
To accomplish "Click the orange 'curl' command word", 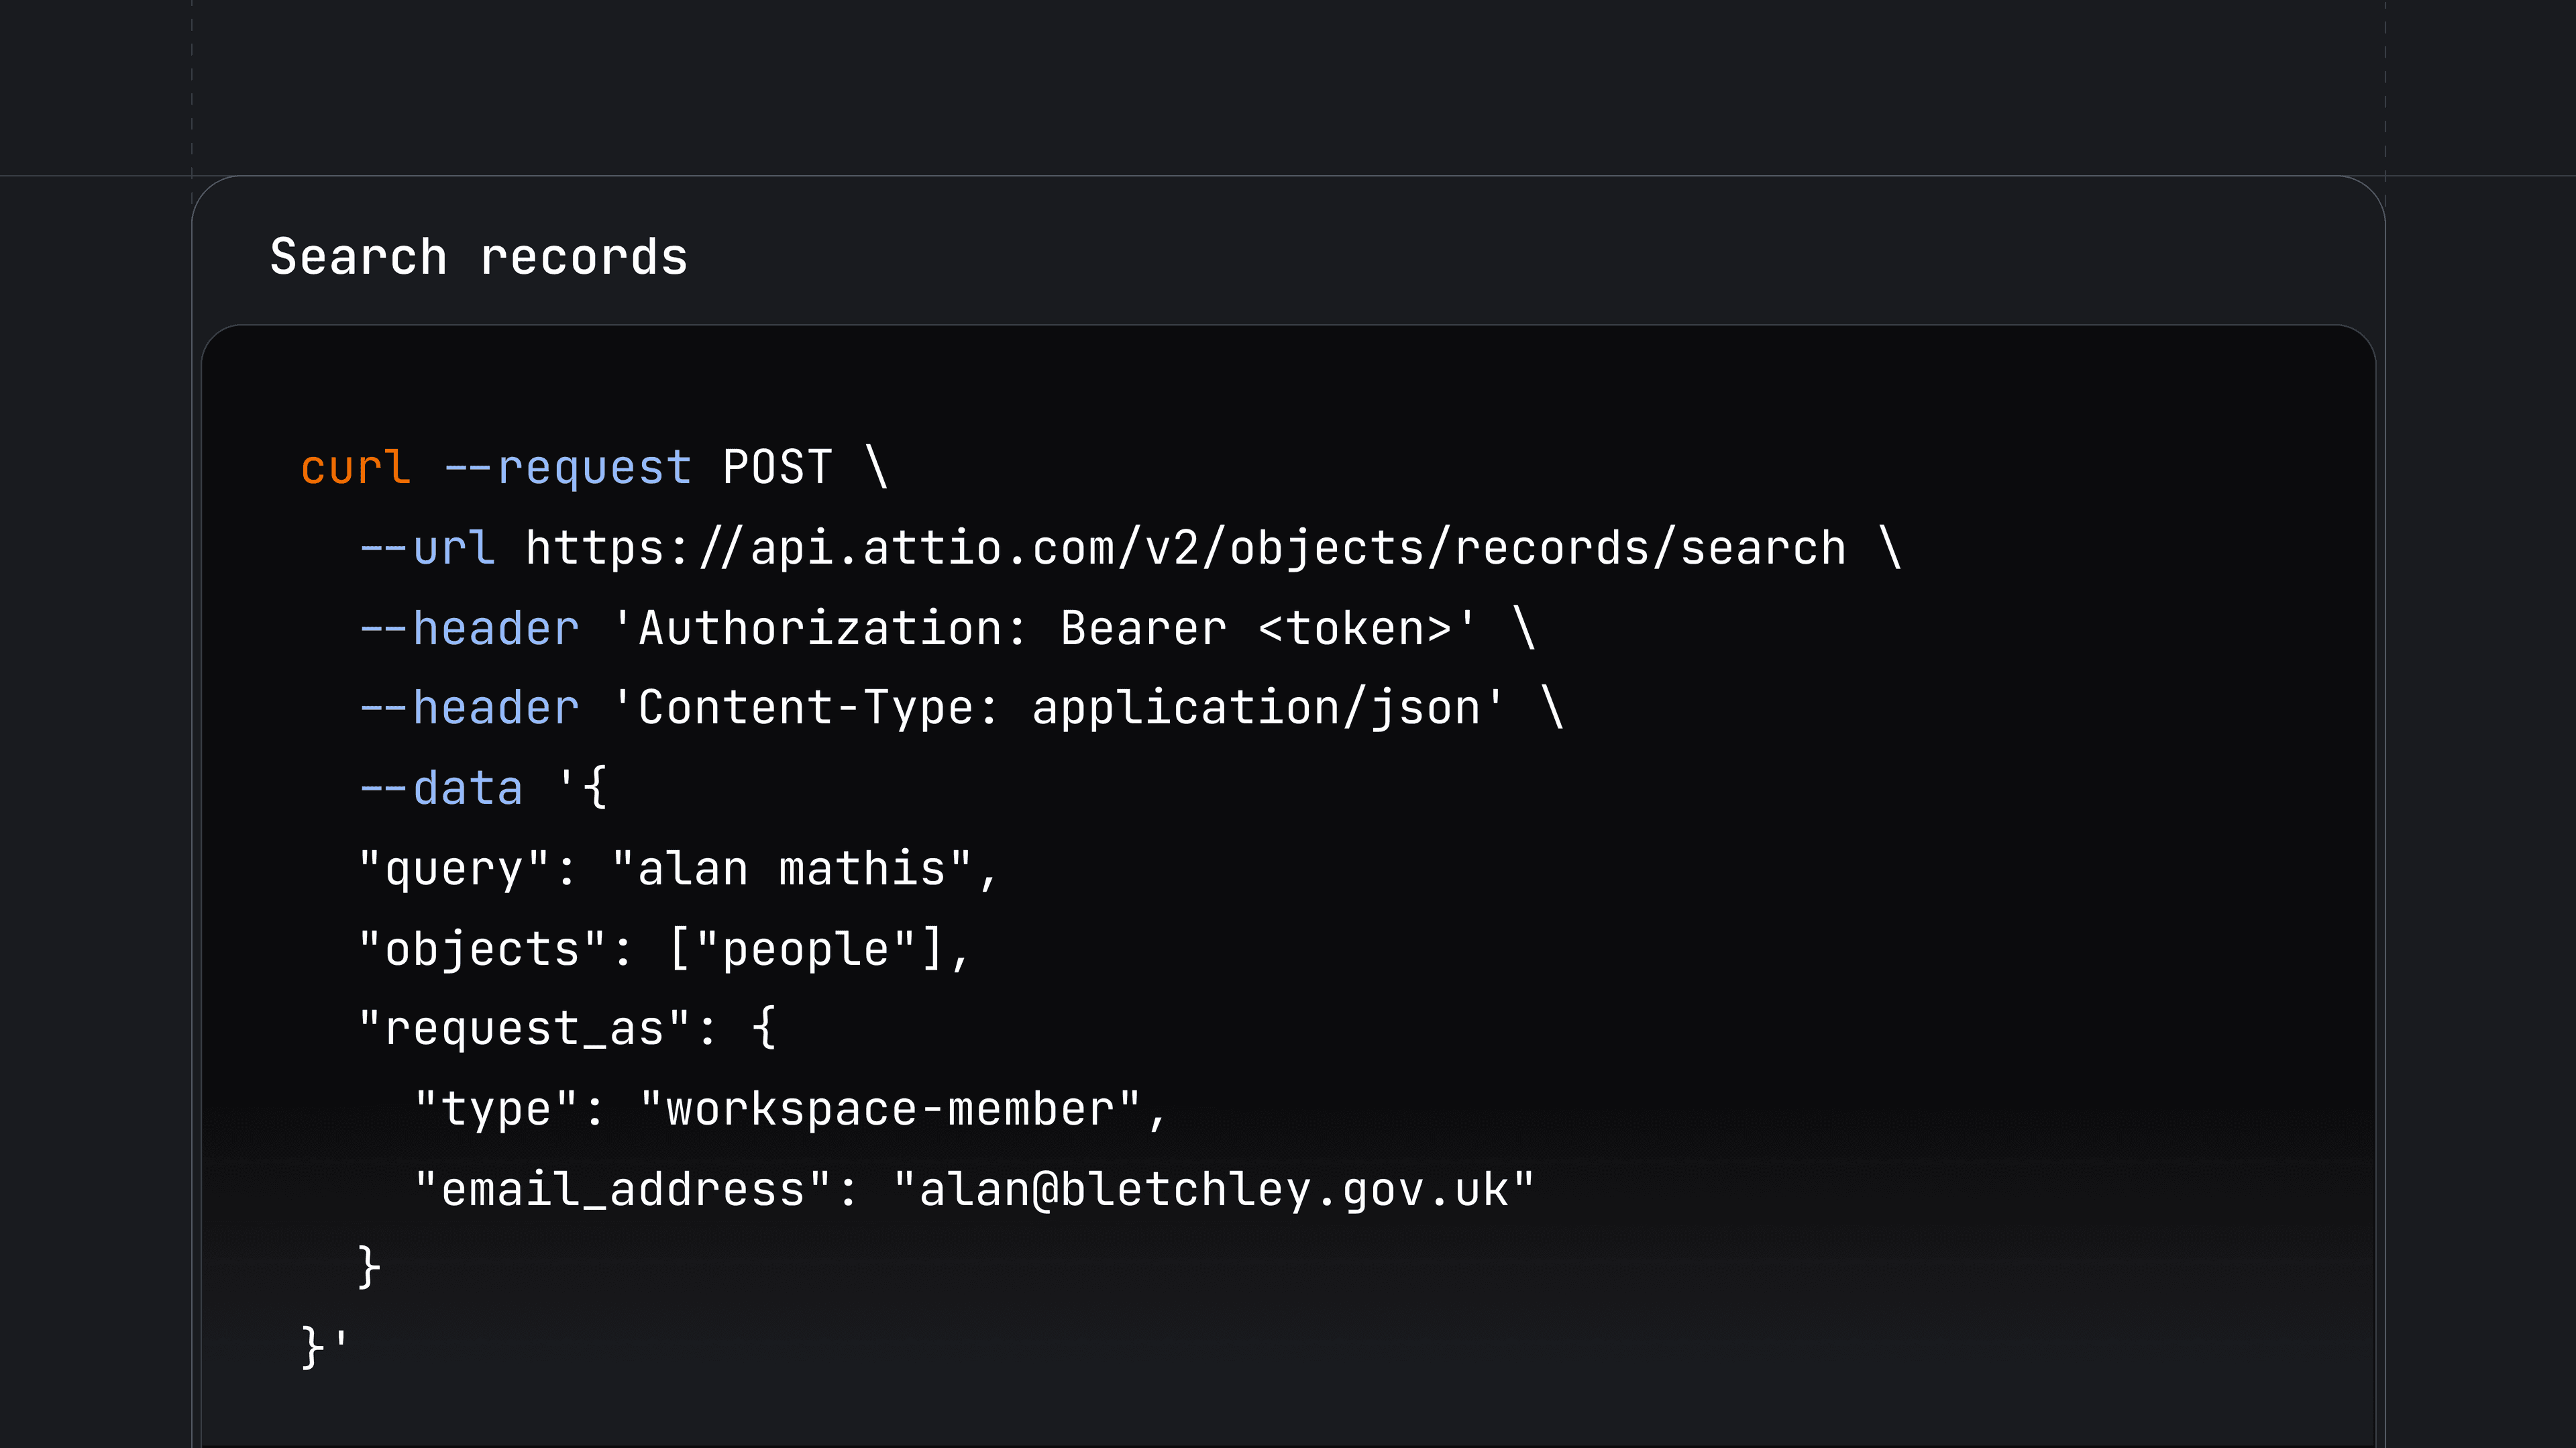I will (x=355, y=467).
